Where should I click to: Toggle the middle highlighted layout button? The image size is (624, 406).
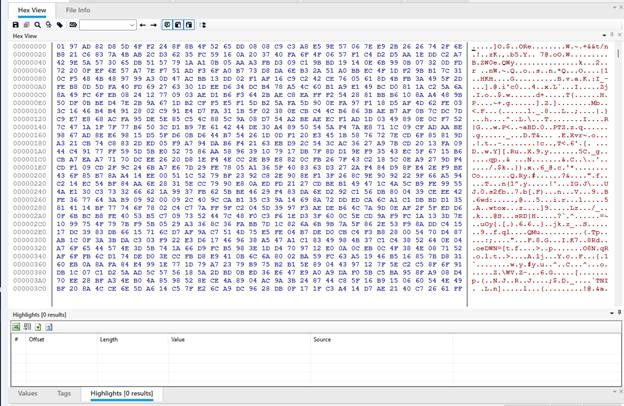tap(178, 25)
